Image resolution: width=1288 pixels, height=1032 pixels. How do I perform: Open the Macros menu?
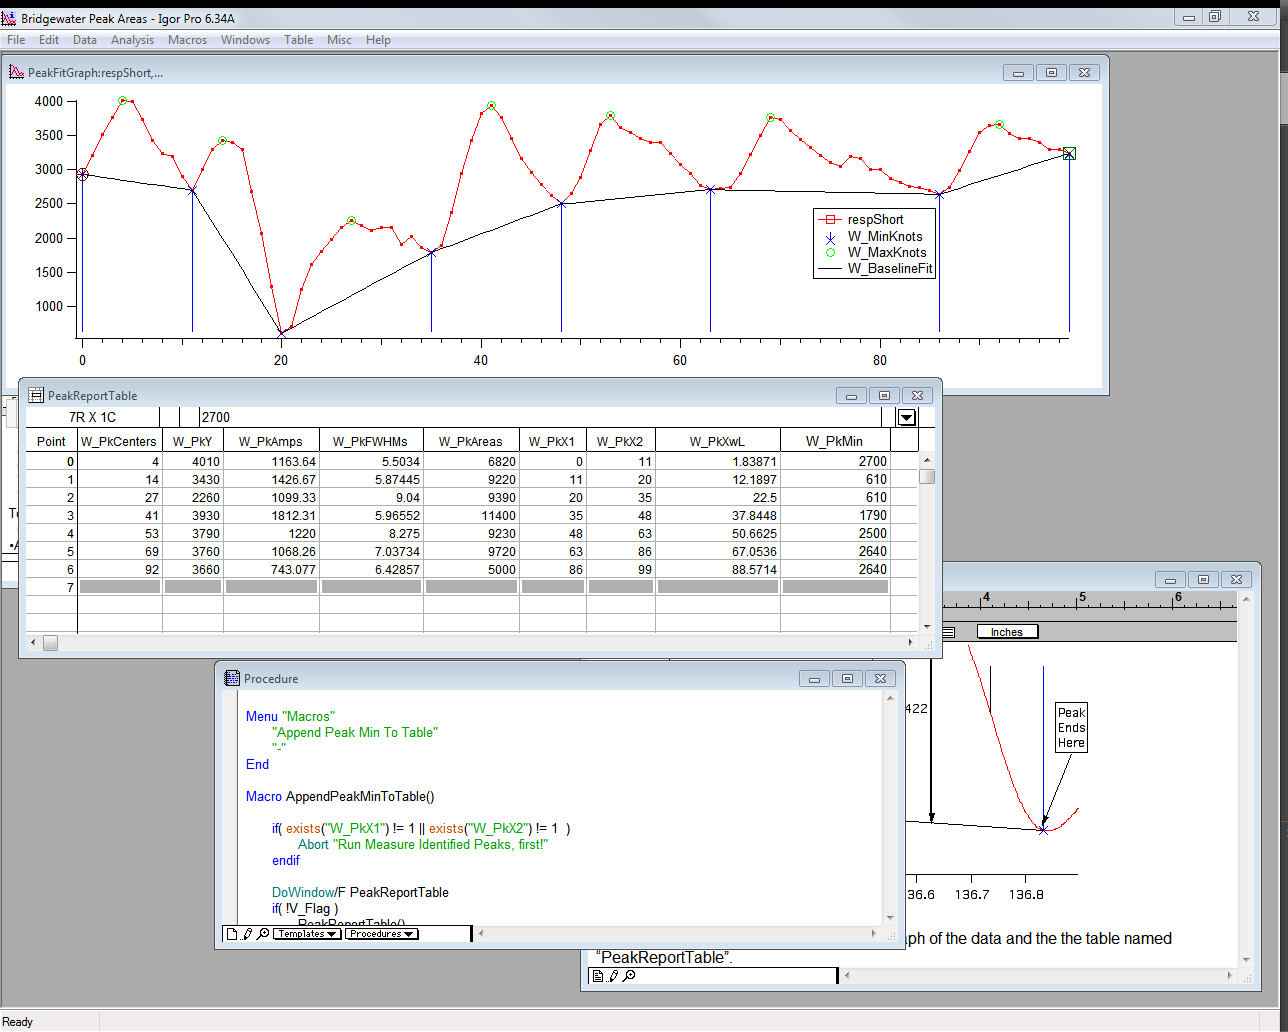click(x=187, y=40)
